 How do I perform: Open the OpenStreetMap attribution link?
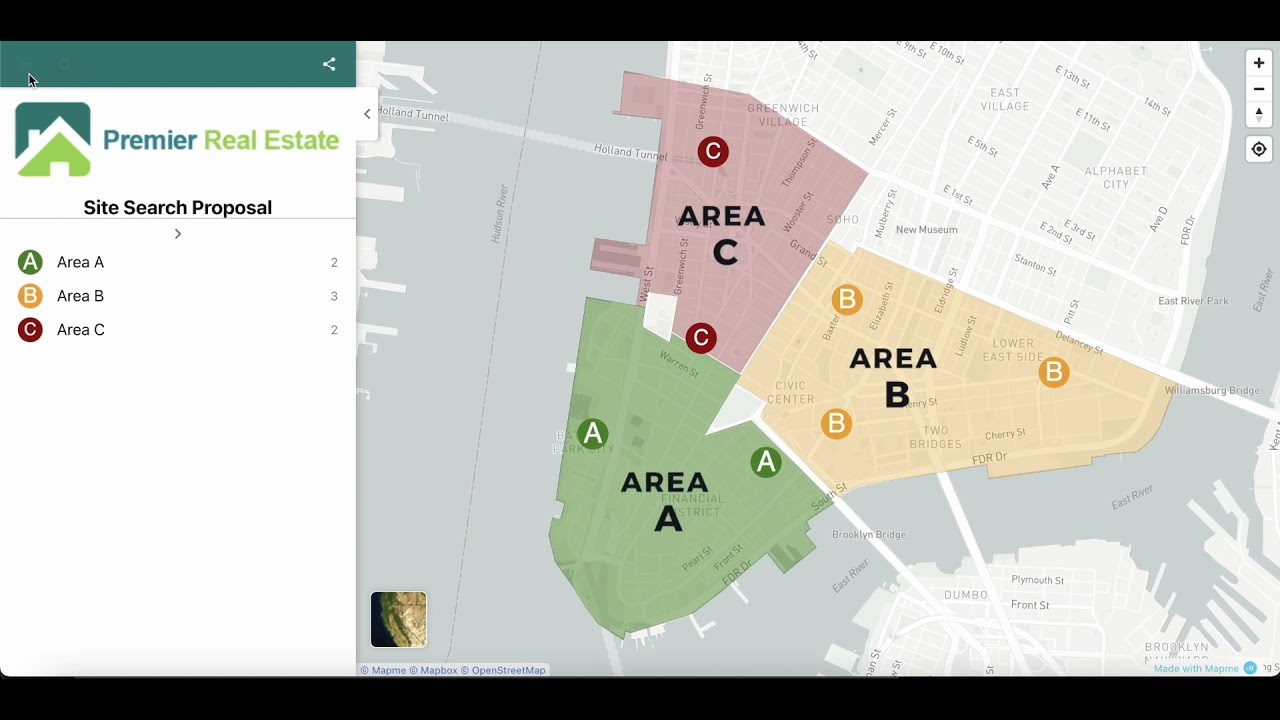point(503,671)
